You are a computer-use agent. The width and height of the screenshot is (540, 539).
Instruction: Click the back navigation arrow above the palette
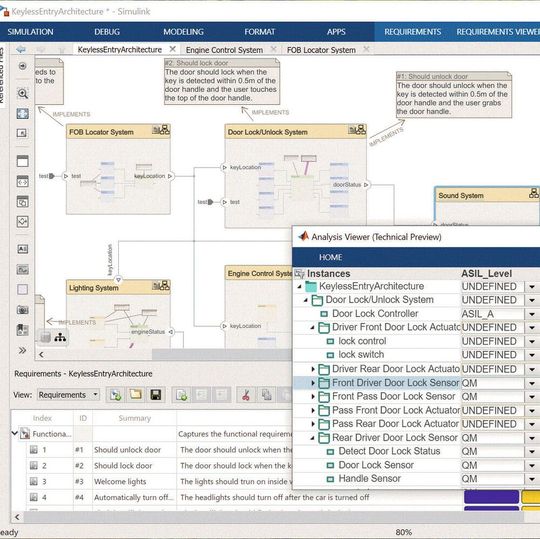pos(21,49)
